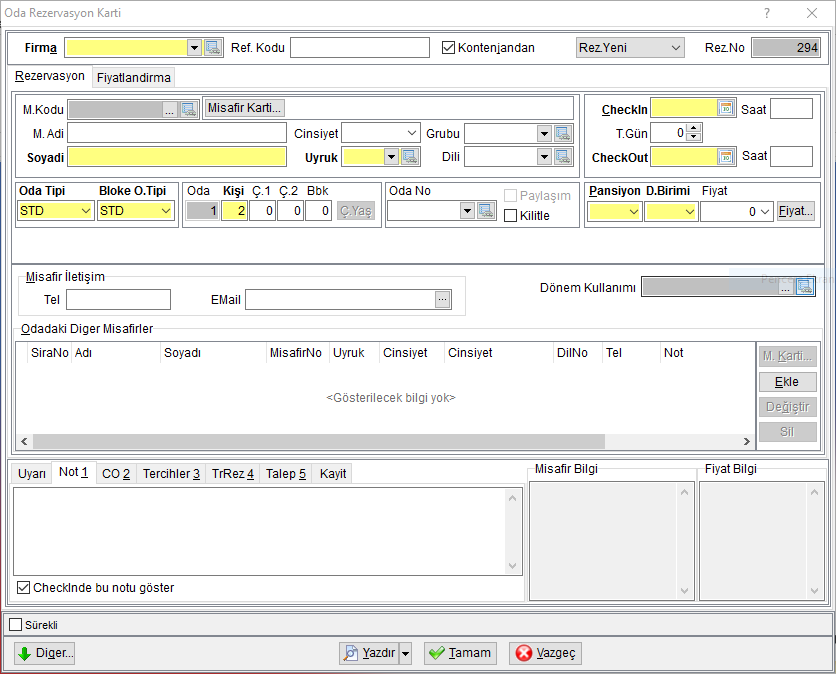Open the Talep 5 tab
836x674 pixels.
286,474
